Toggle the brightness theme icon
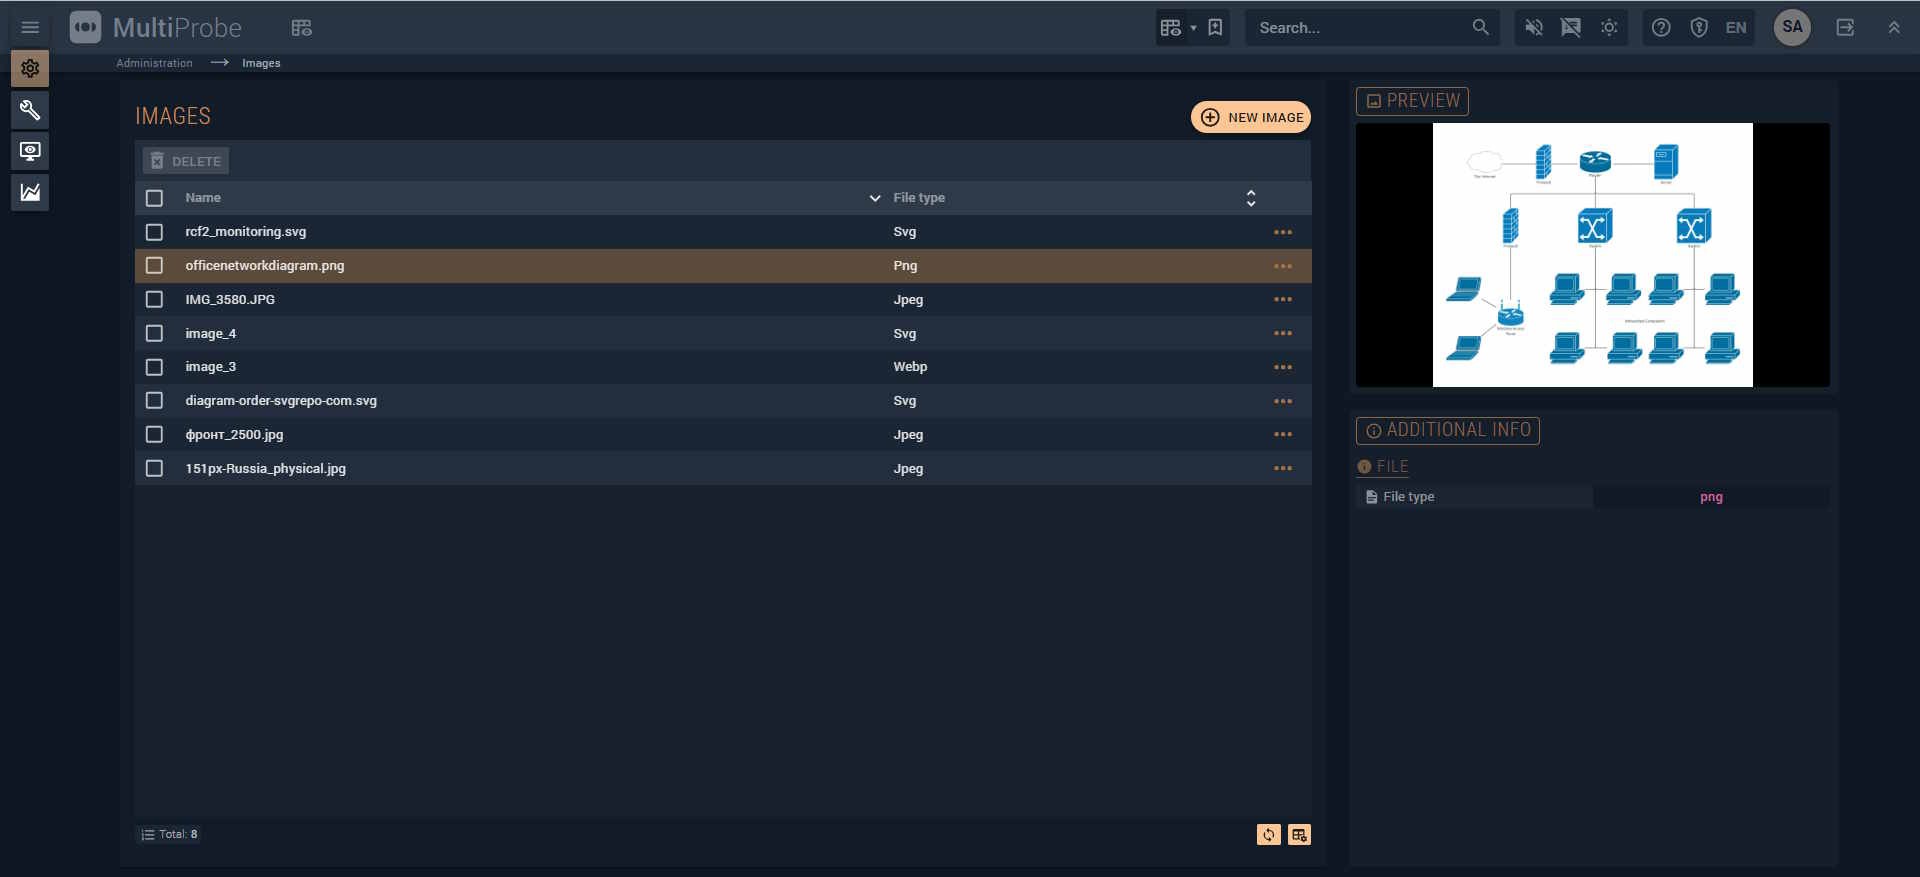Viewport: 1920px width, 877px height. 1609,28
